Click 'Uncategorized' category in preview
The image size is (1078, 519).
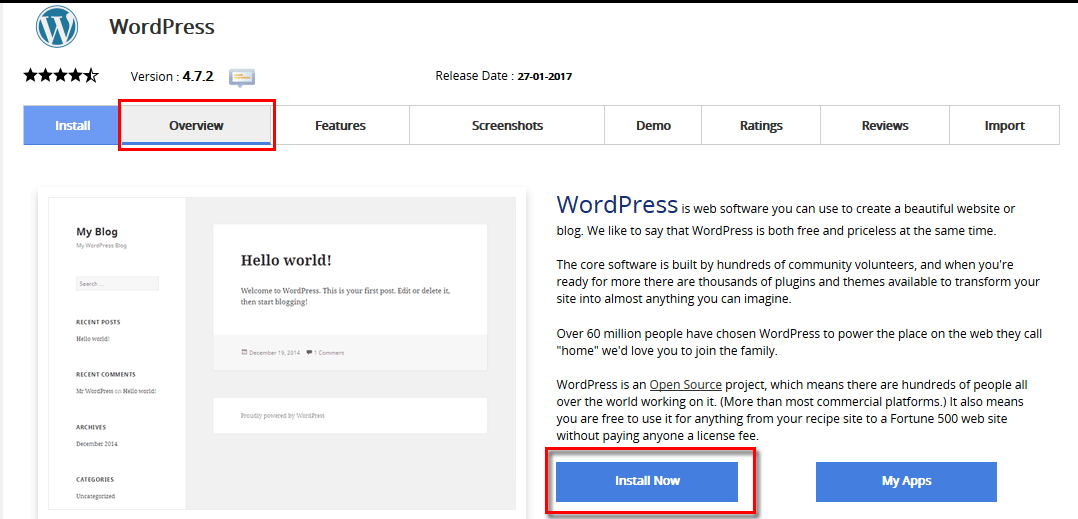coord(96,496)
